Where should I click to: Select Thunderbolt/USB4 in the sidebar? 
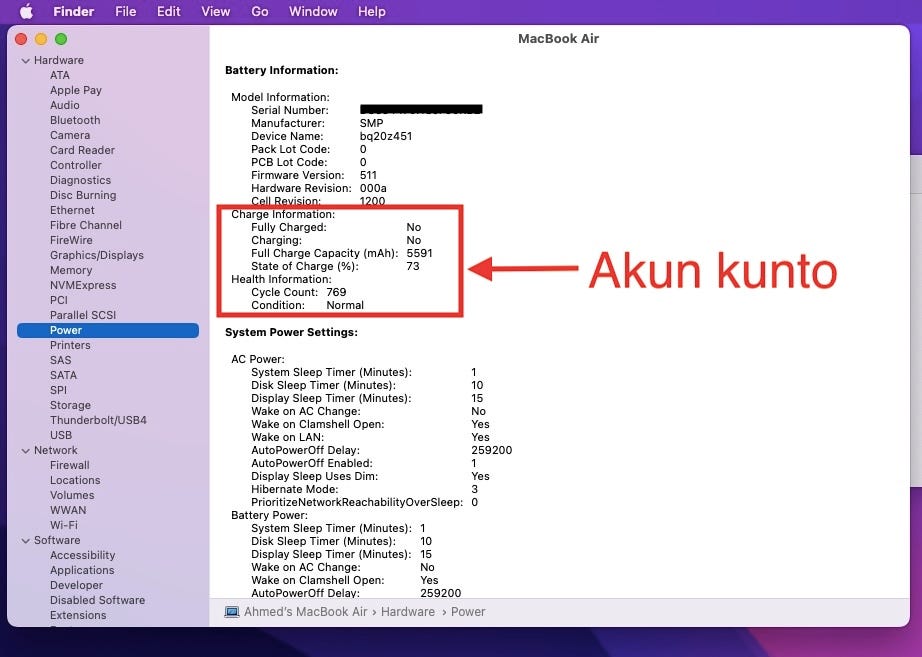tap(98, 420)
